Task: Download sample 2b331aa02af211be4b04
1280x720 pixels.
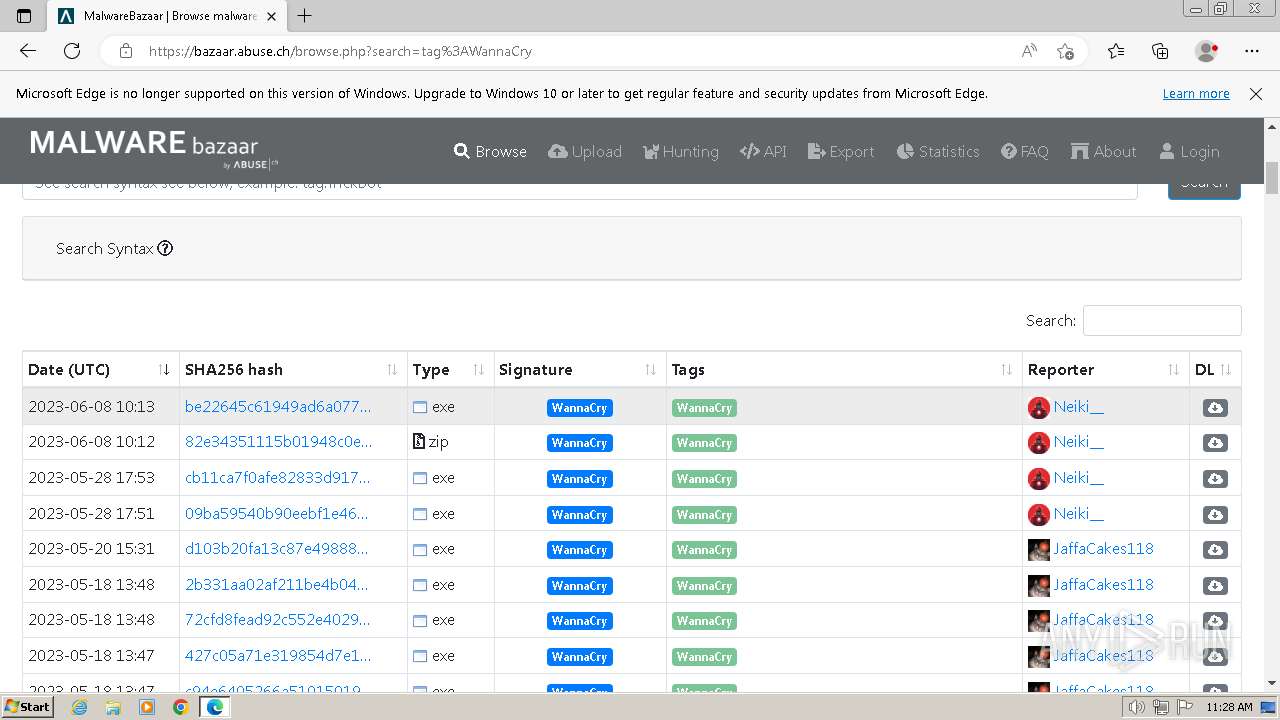Action: click(1215, 586)
